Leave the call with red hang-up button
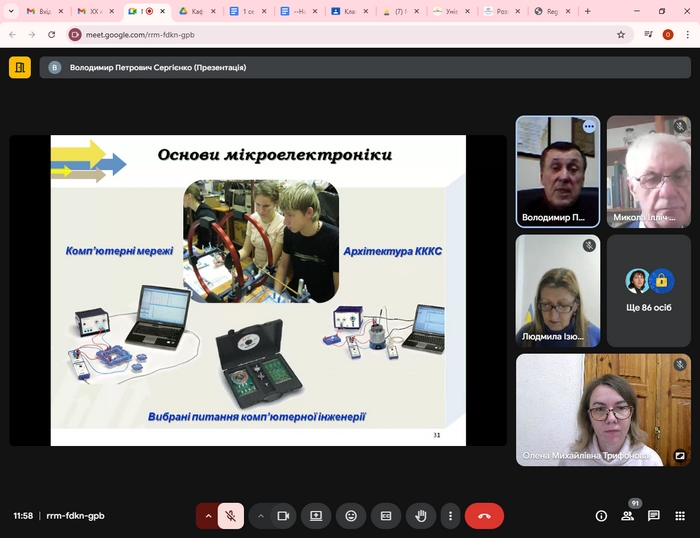 484,516
